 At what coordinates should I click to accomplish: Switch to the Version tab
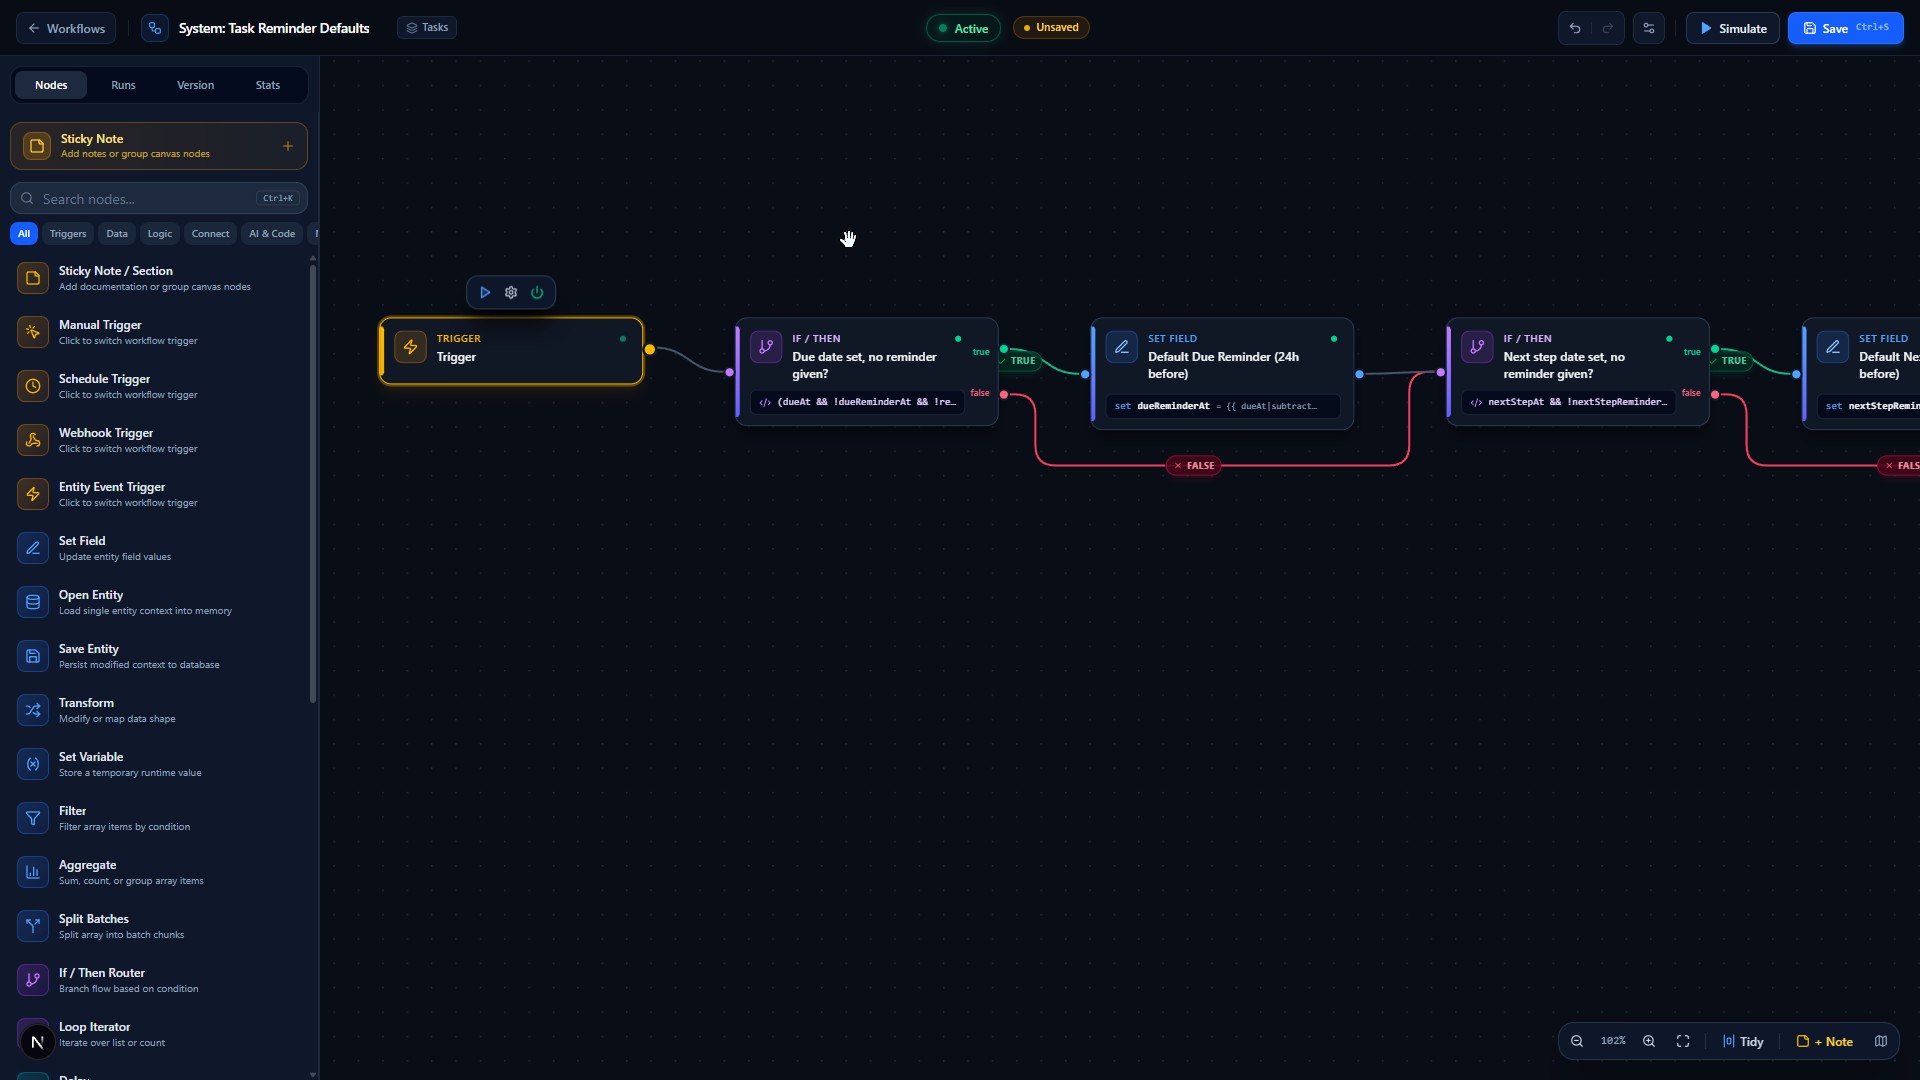click(195, 85)
